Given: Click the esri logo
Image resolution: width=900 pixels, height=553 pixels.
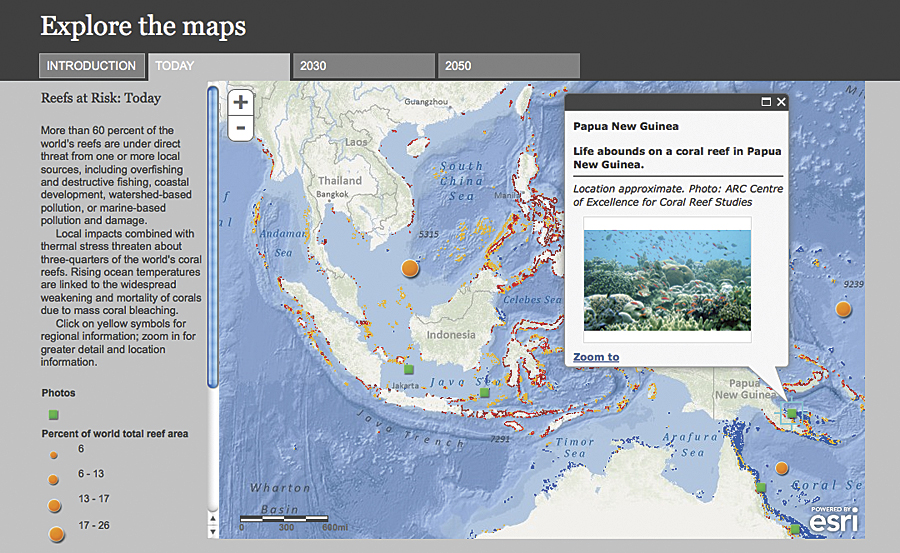Looking at the screenshot, I should point(834,520).
